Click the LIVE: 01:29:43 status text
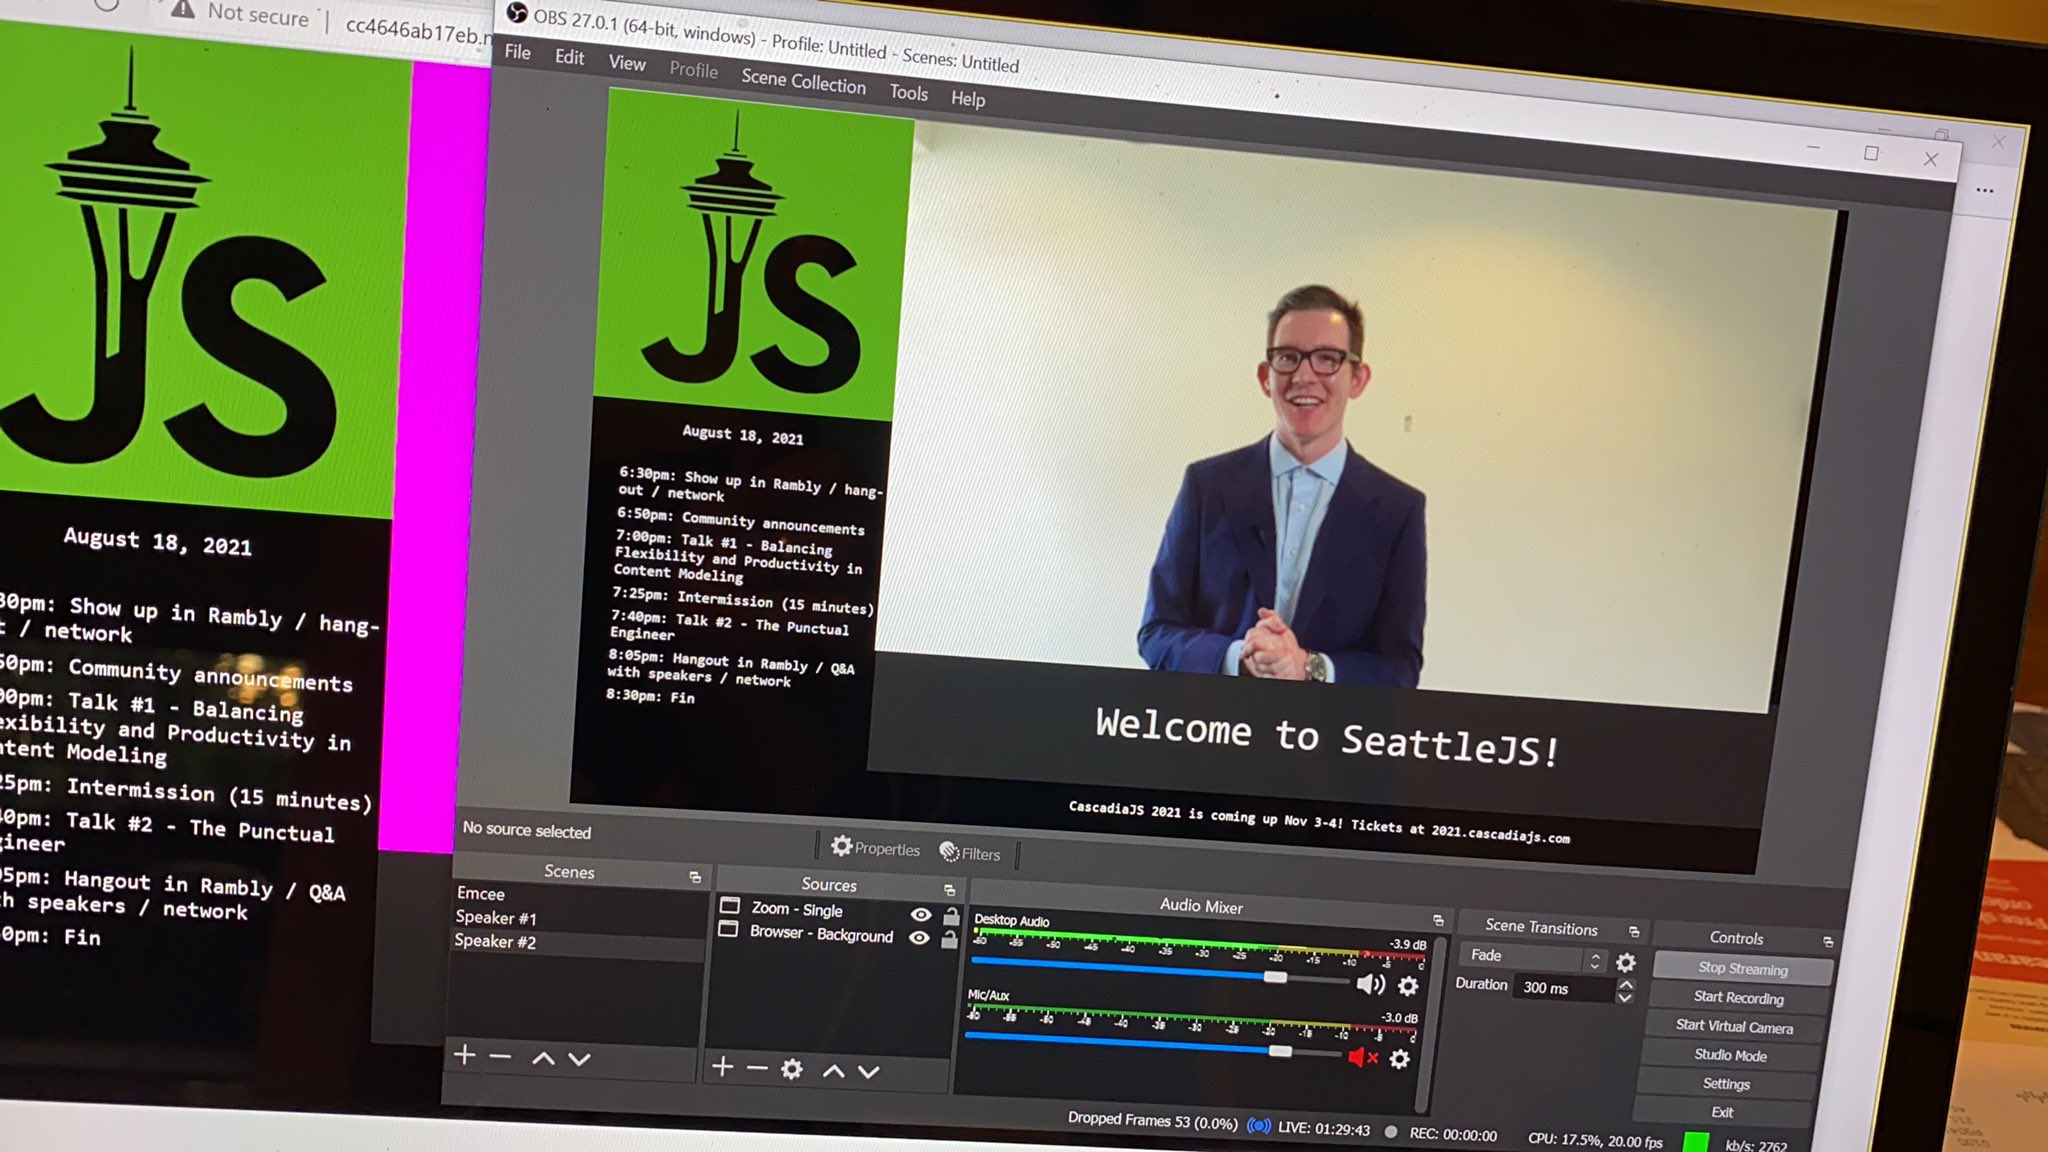 click(x=1324, y=1128)
